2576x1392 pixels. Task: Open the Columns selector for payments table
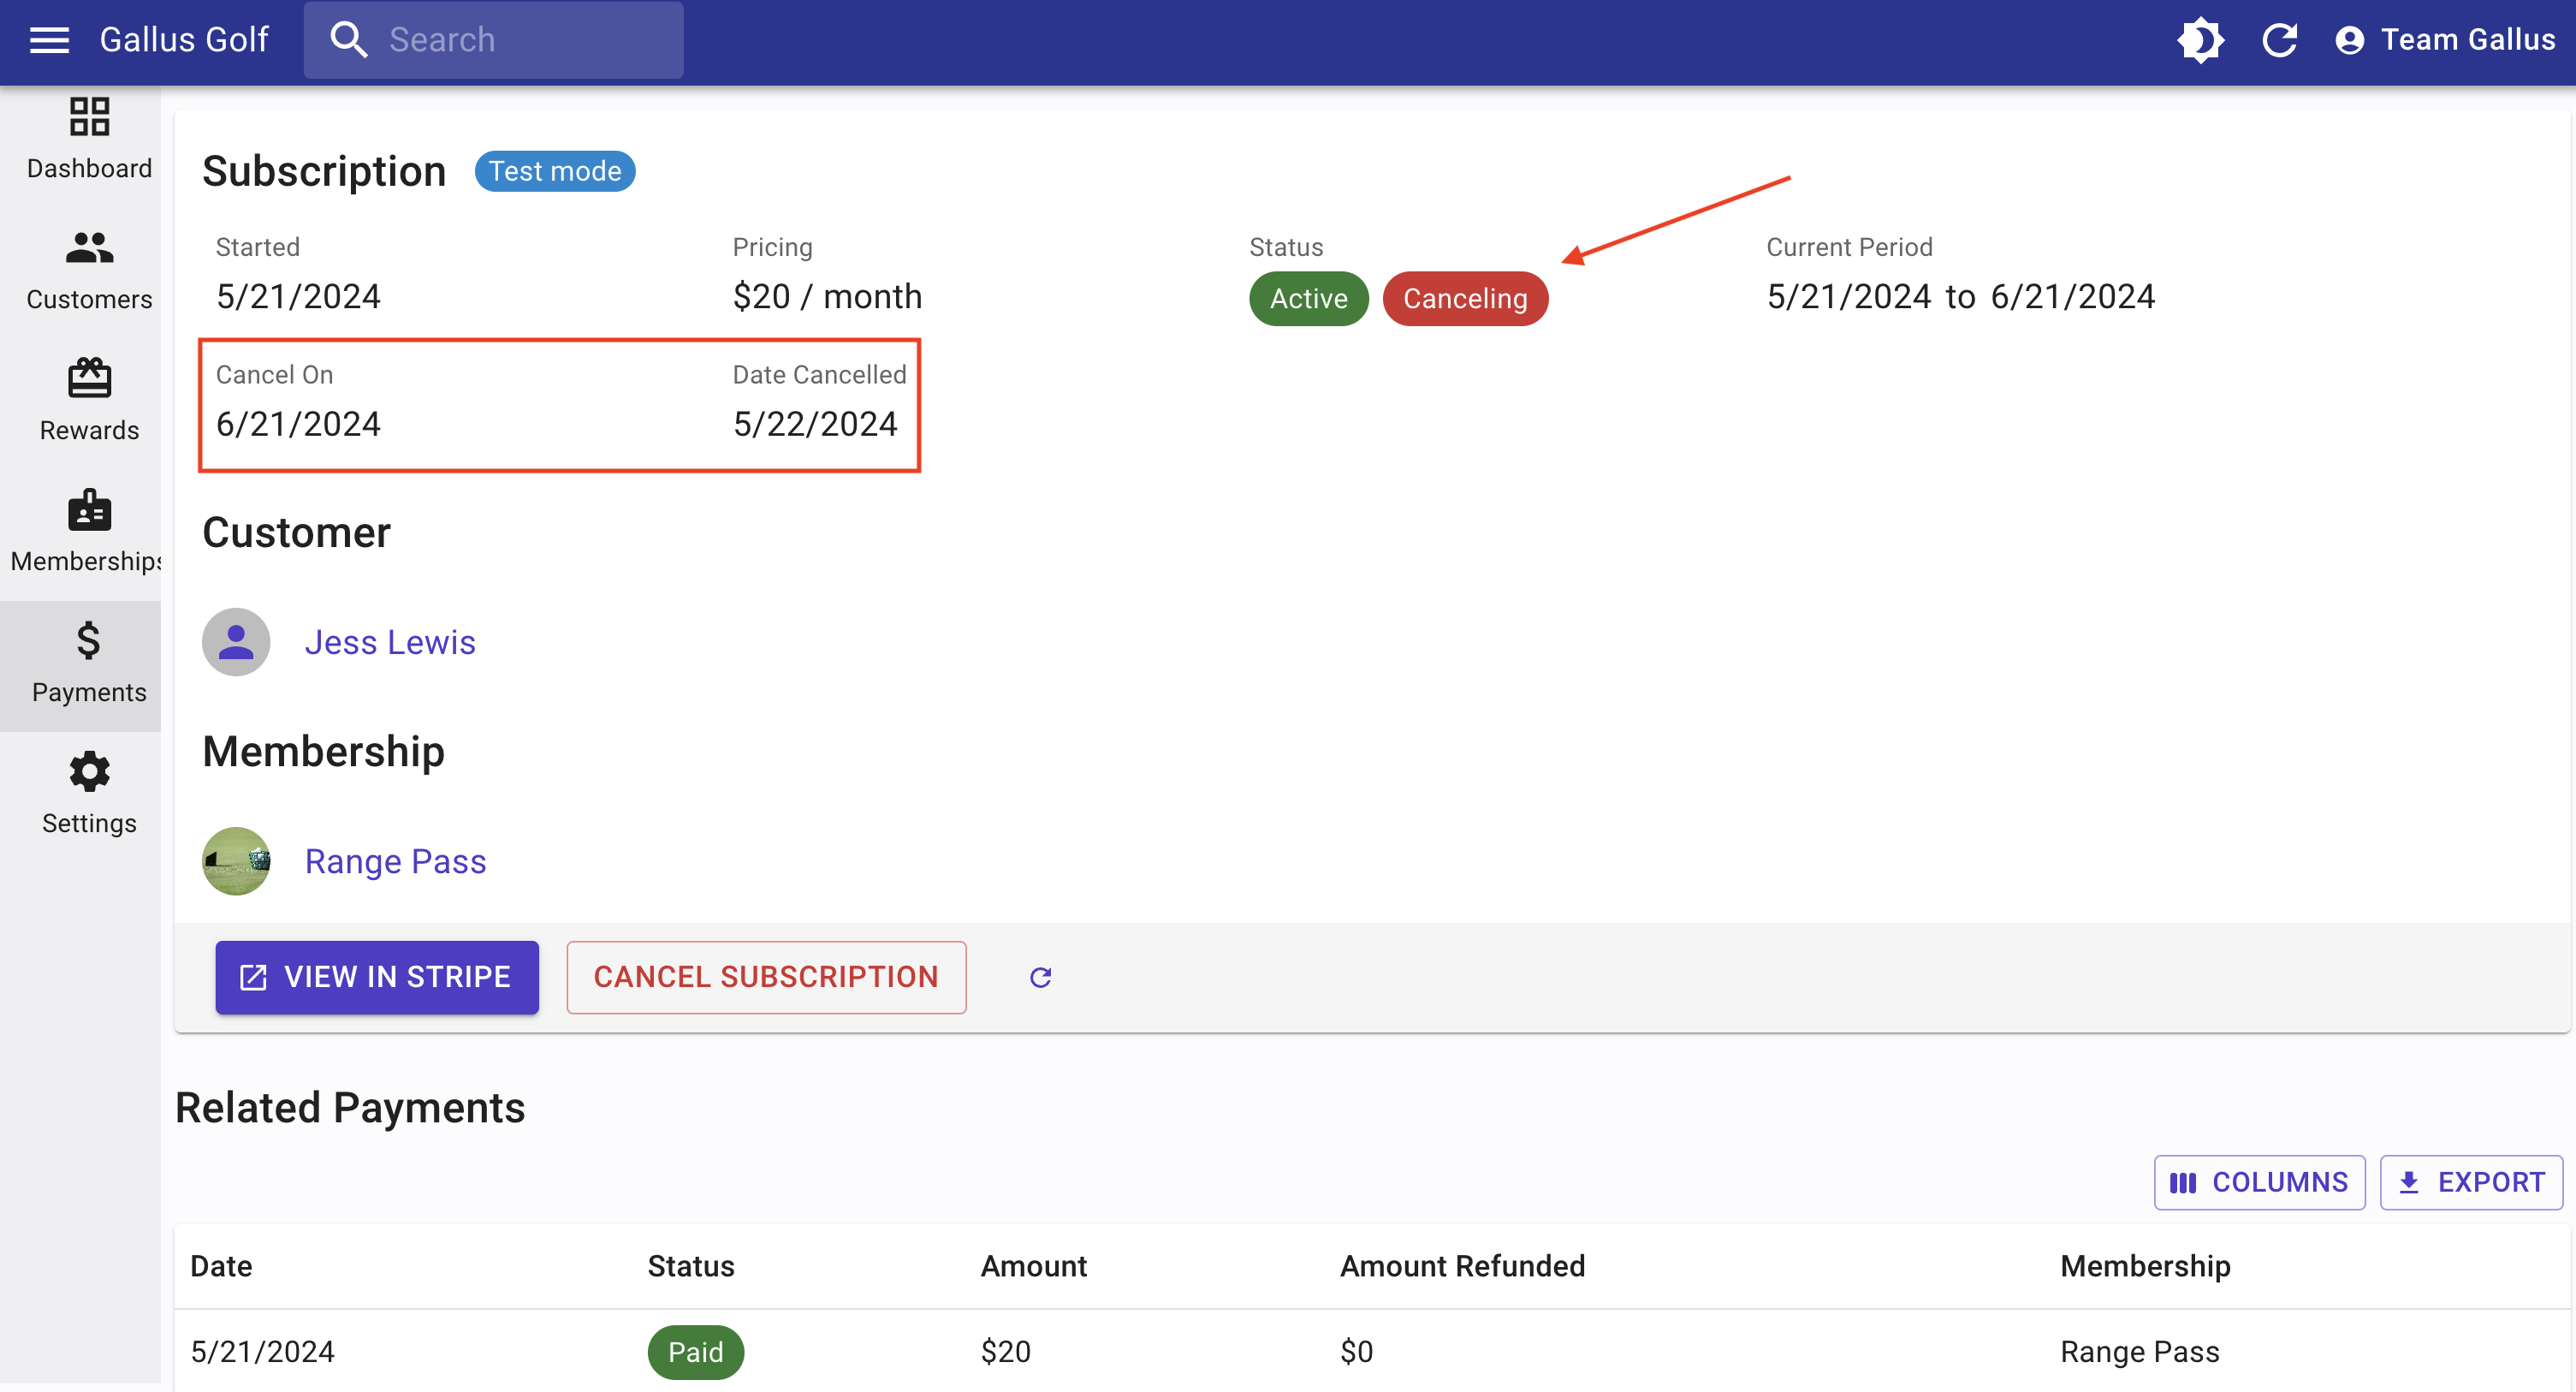coord(2259,1182)
